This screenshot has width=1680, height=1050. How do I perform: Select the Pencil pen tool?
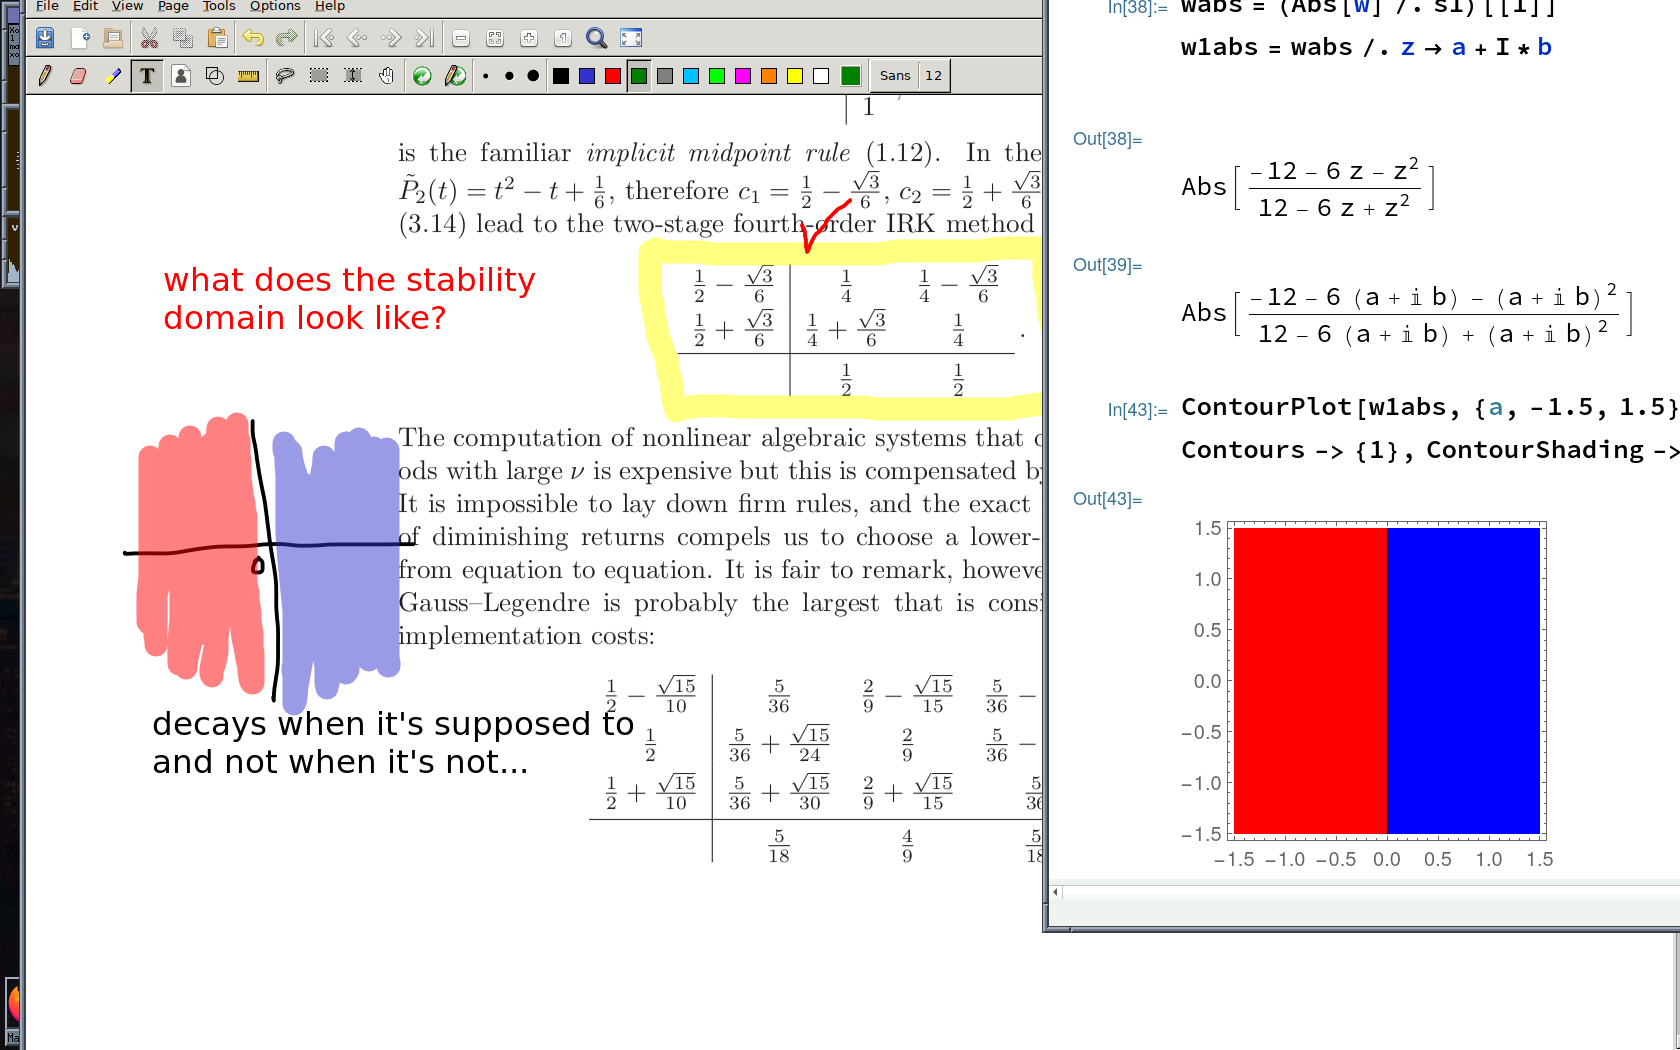[45, 76]
